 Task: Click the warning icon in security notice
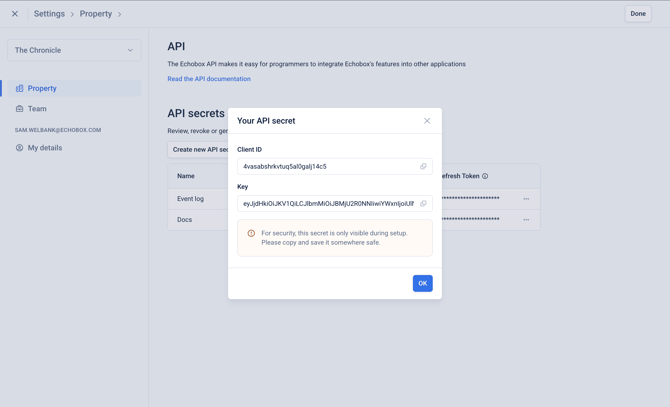[251, 233]
